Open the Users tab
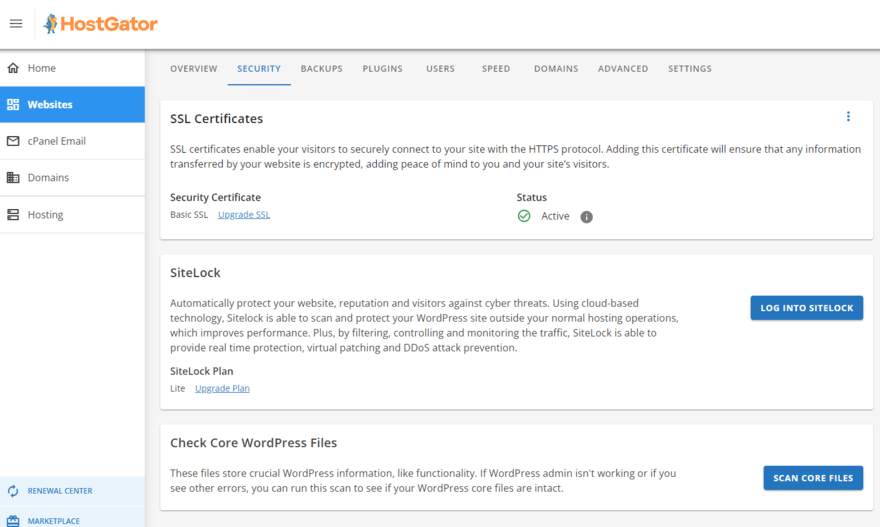This screenshot has height=527, width=880. point(441,68)
